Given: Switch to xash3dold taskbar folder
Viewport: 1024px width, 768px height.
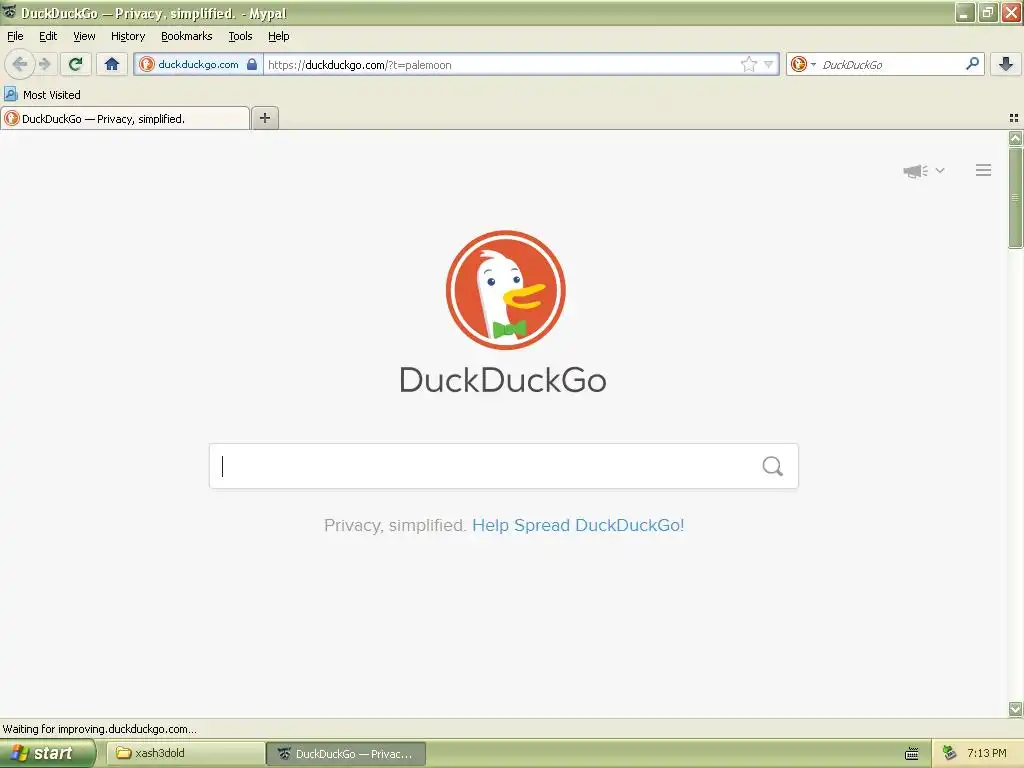Looking at the screenshot, I should point(185,754).
